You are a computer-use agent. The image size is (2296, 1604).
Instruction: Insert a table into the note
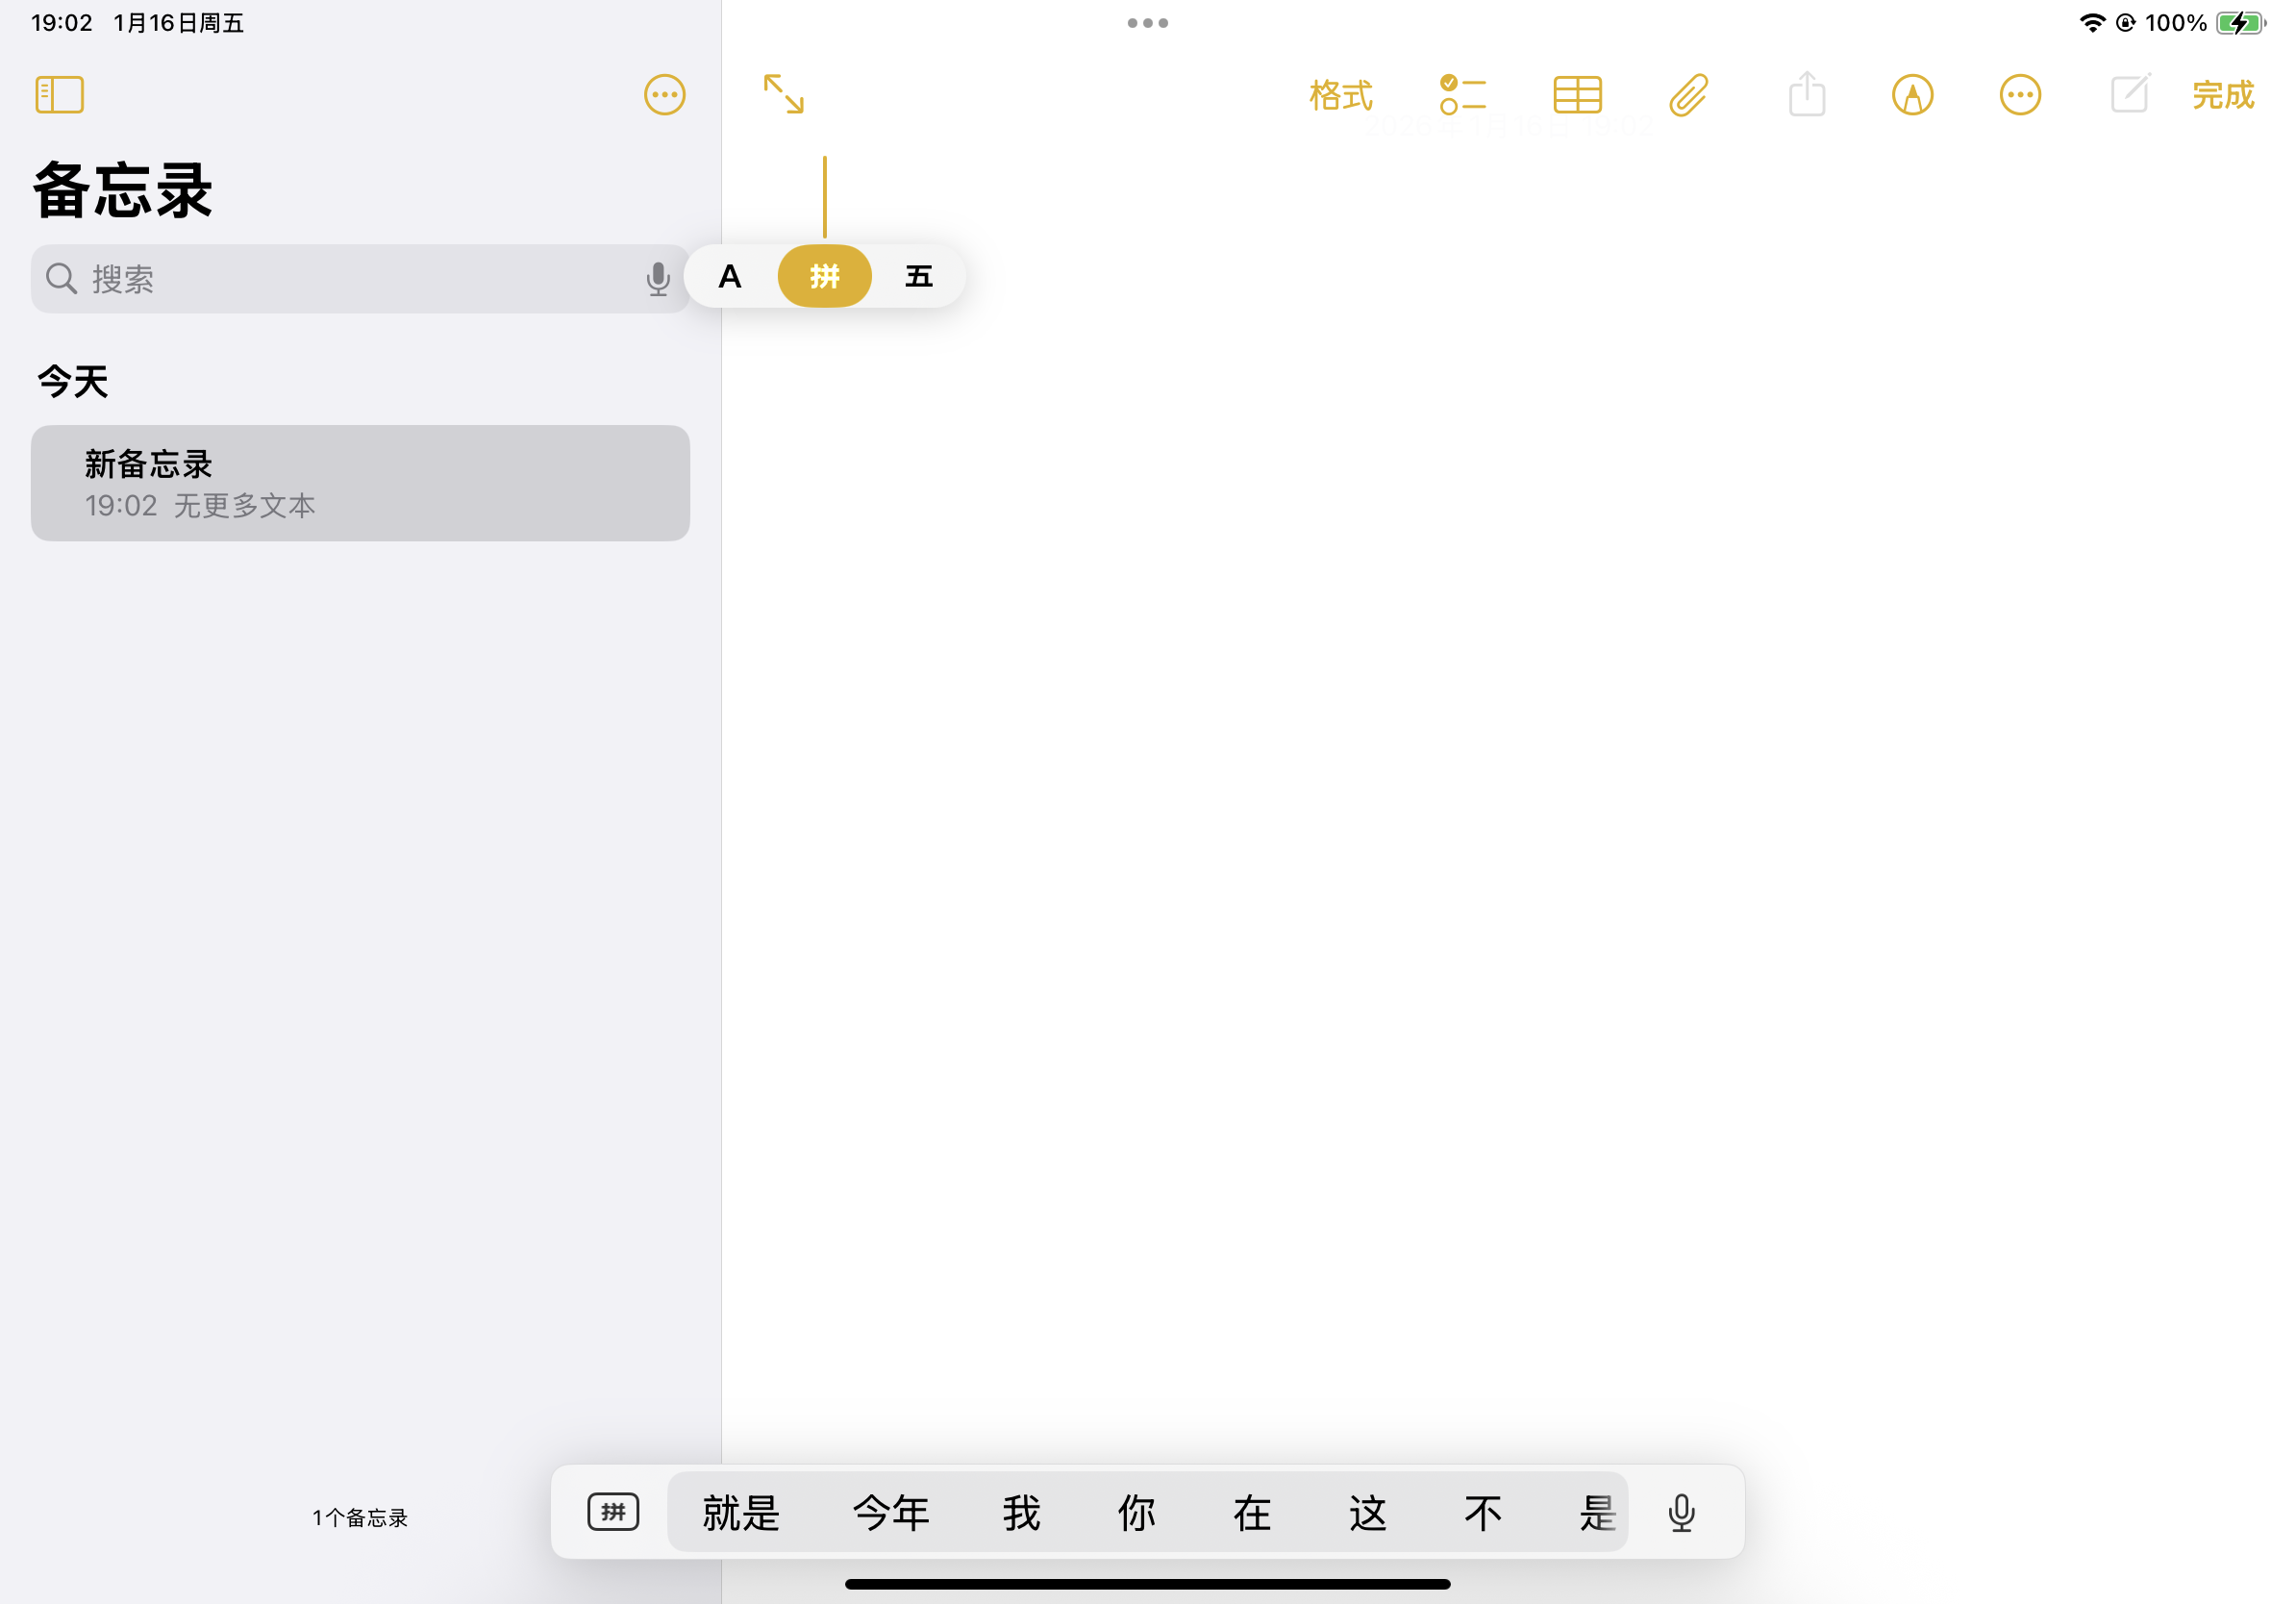point(1577,95)
